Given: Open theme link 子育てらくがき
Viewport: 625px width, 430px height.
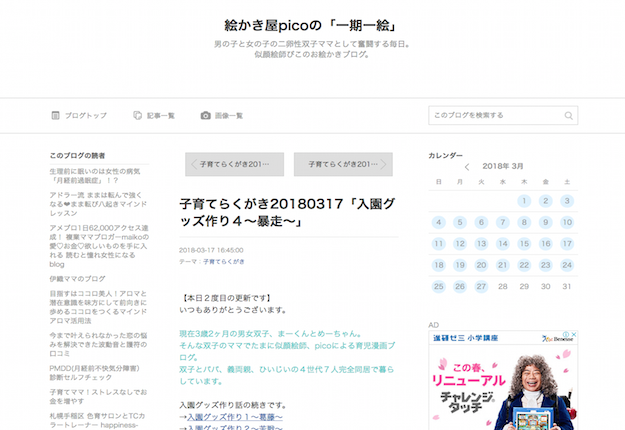Looking at the screenshot, I should click(224, 261).
